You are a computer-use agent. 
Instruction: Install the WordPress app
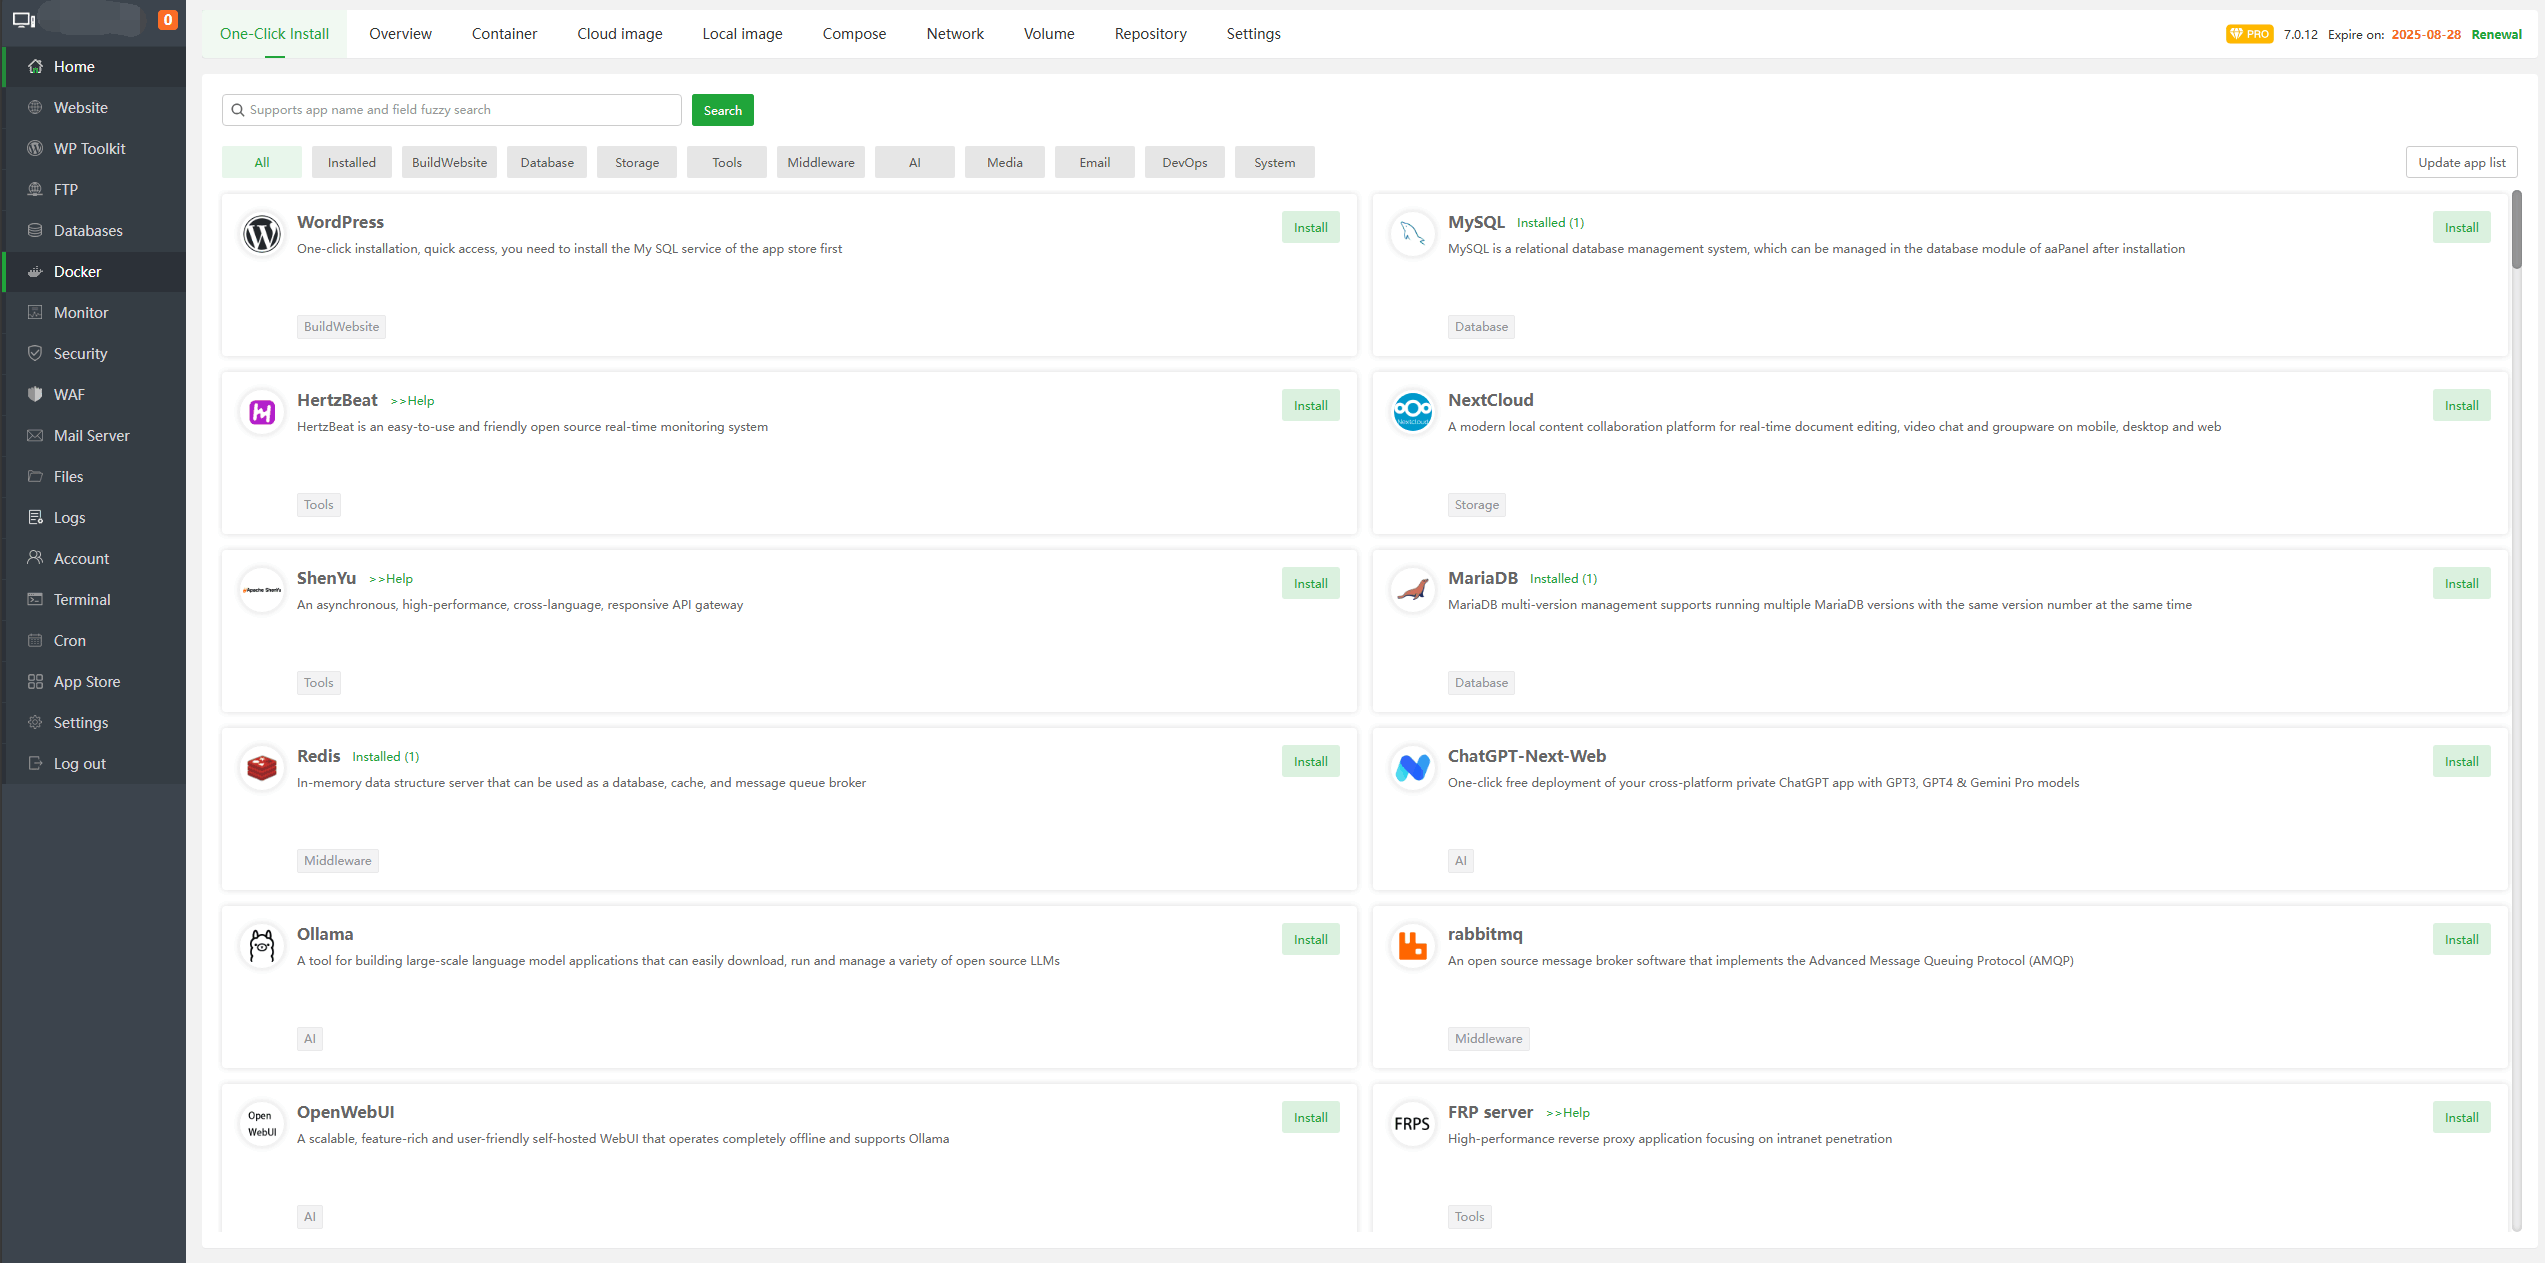pos(1310,228)
